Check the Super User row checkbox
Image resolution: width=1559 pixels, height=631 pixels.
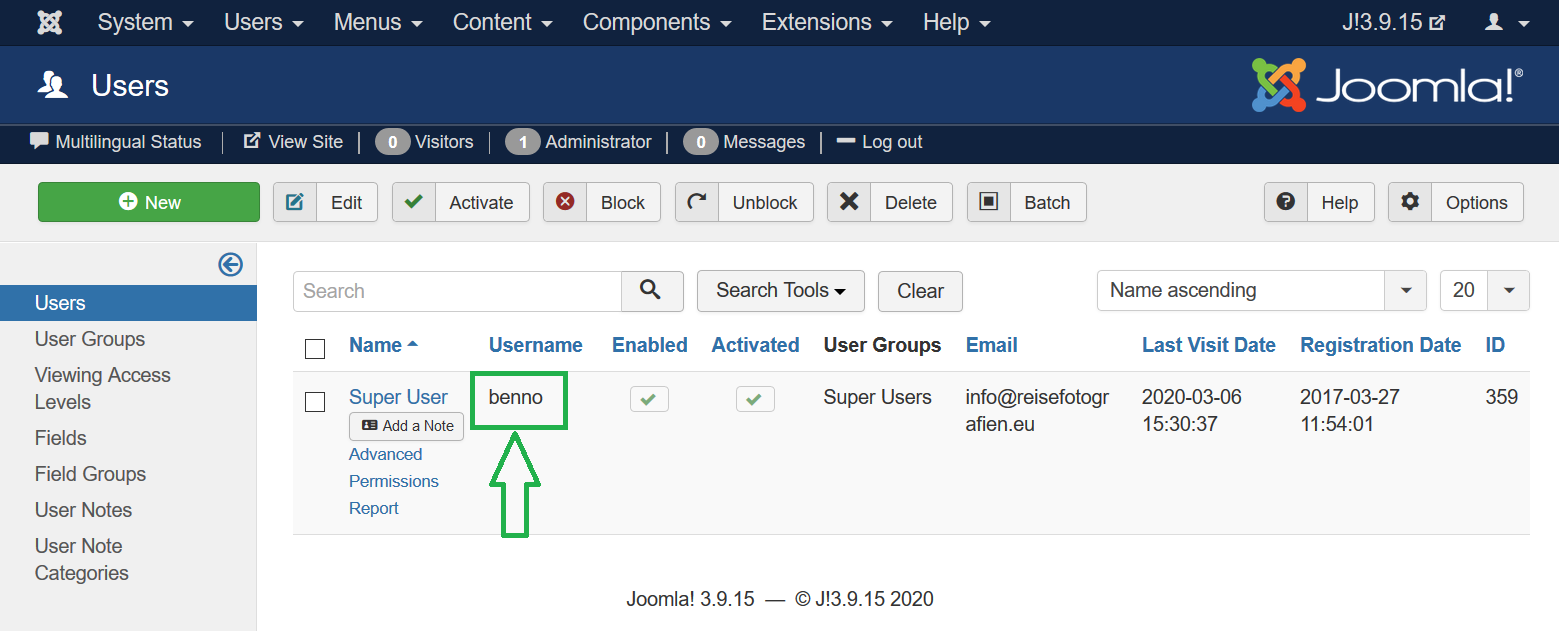(315, 402)
